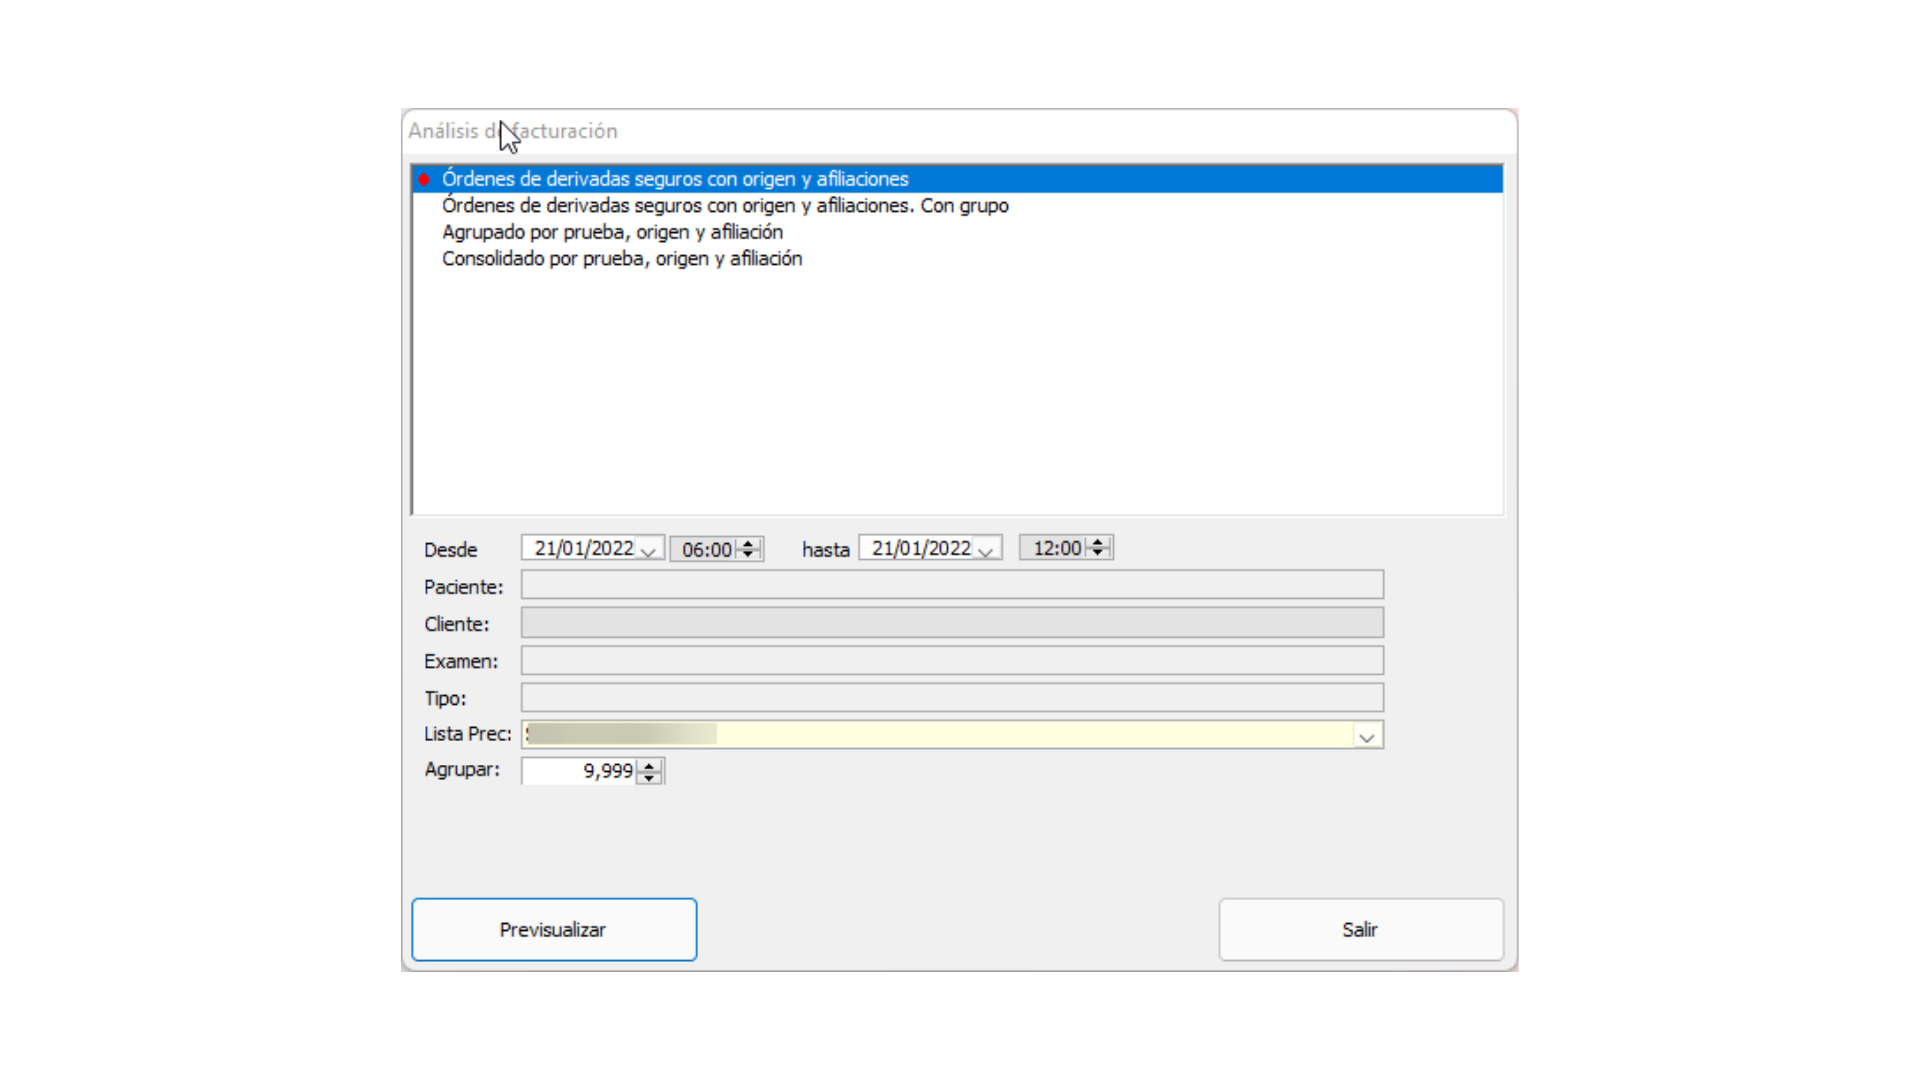
Task: Click the Tipo input field
Action: pos(951,697)
